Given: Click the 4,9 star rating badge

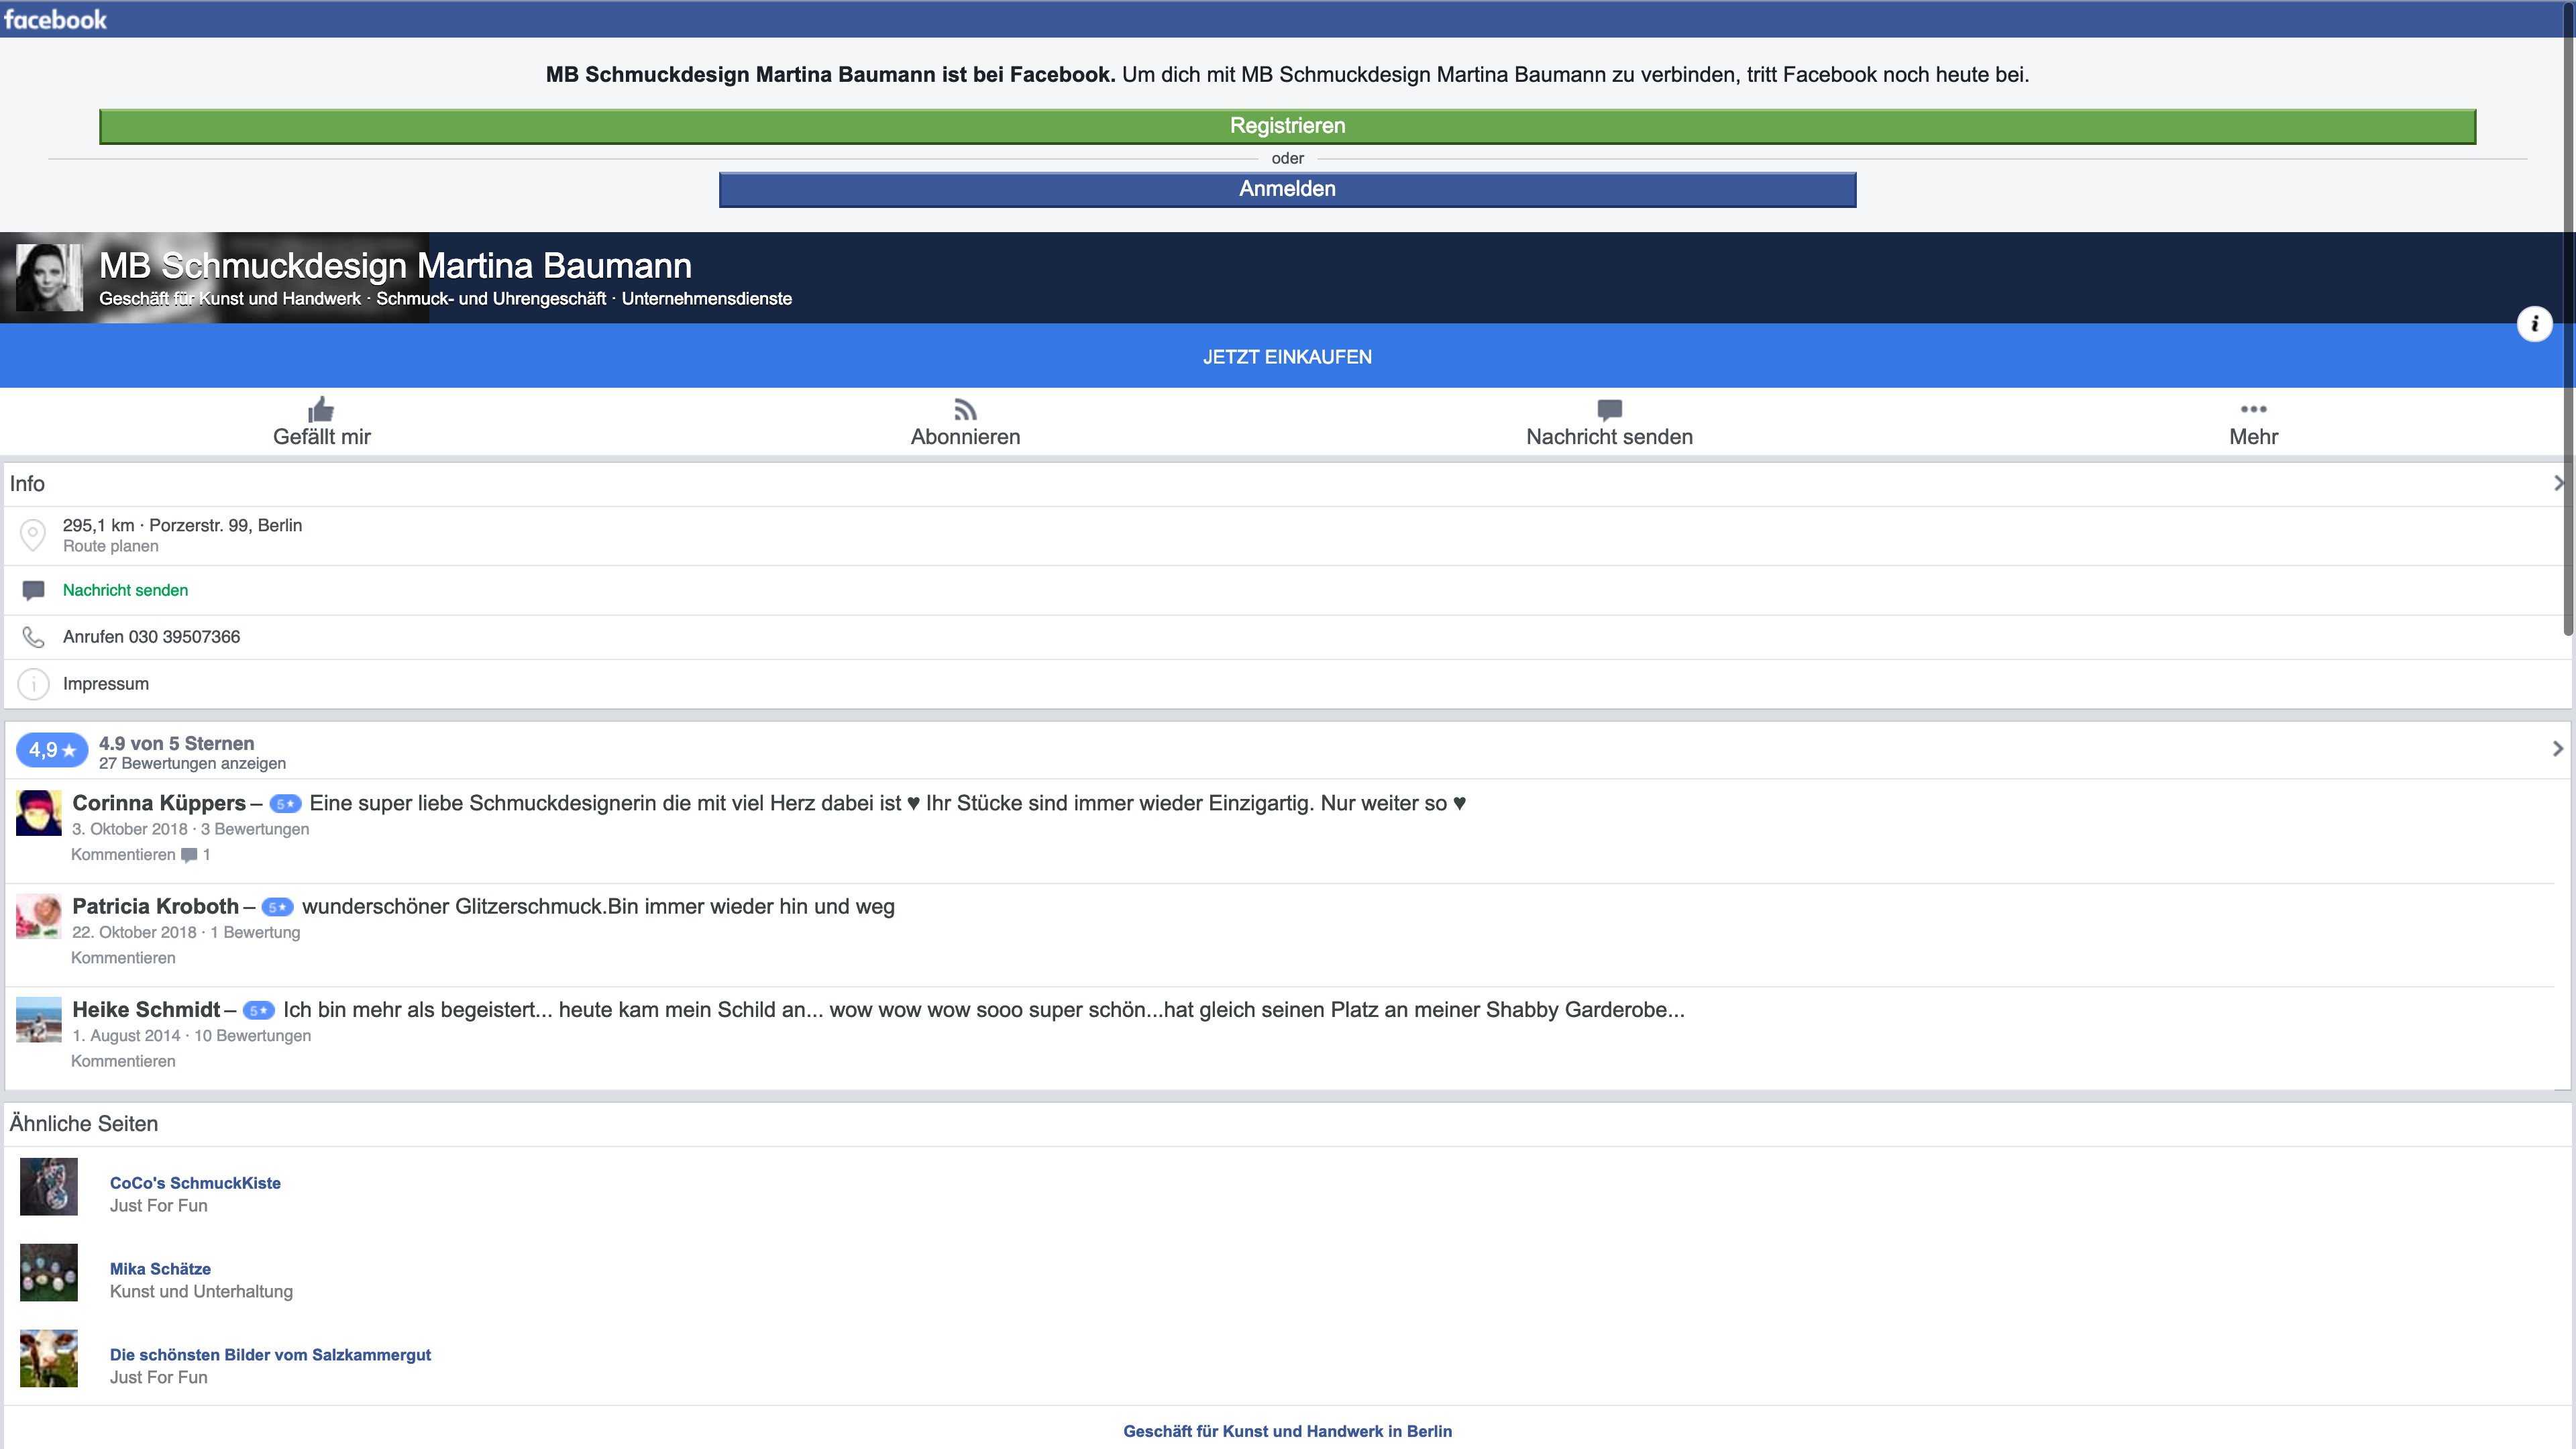Looking at the screenshot, I should pyautogui.click(x=52, y=750).
